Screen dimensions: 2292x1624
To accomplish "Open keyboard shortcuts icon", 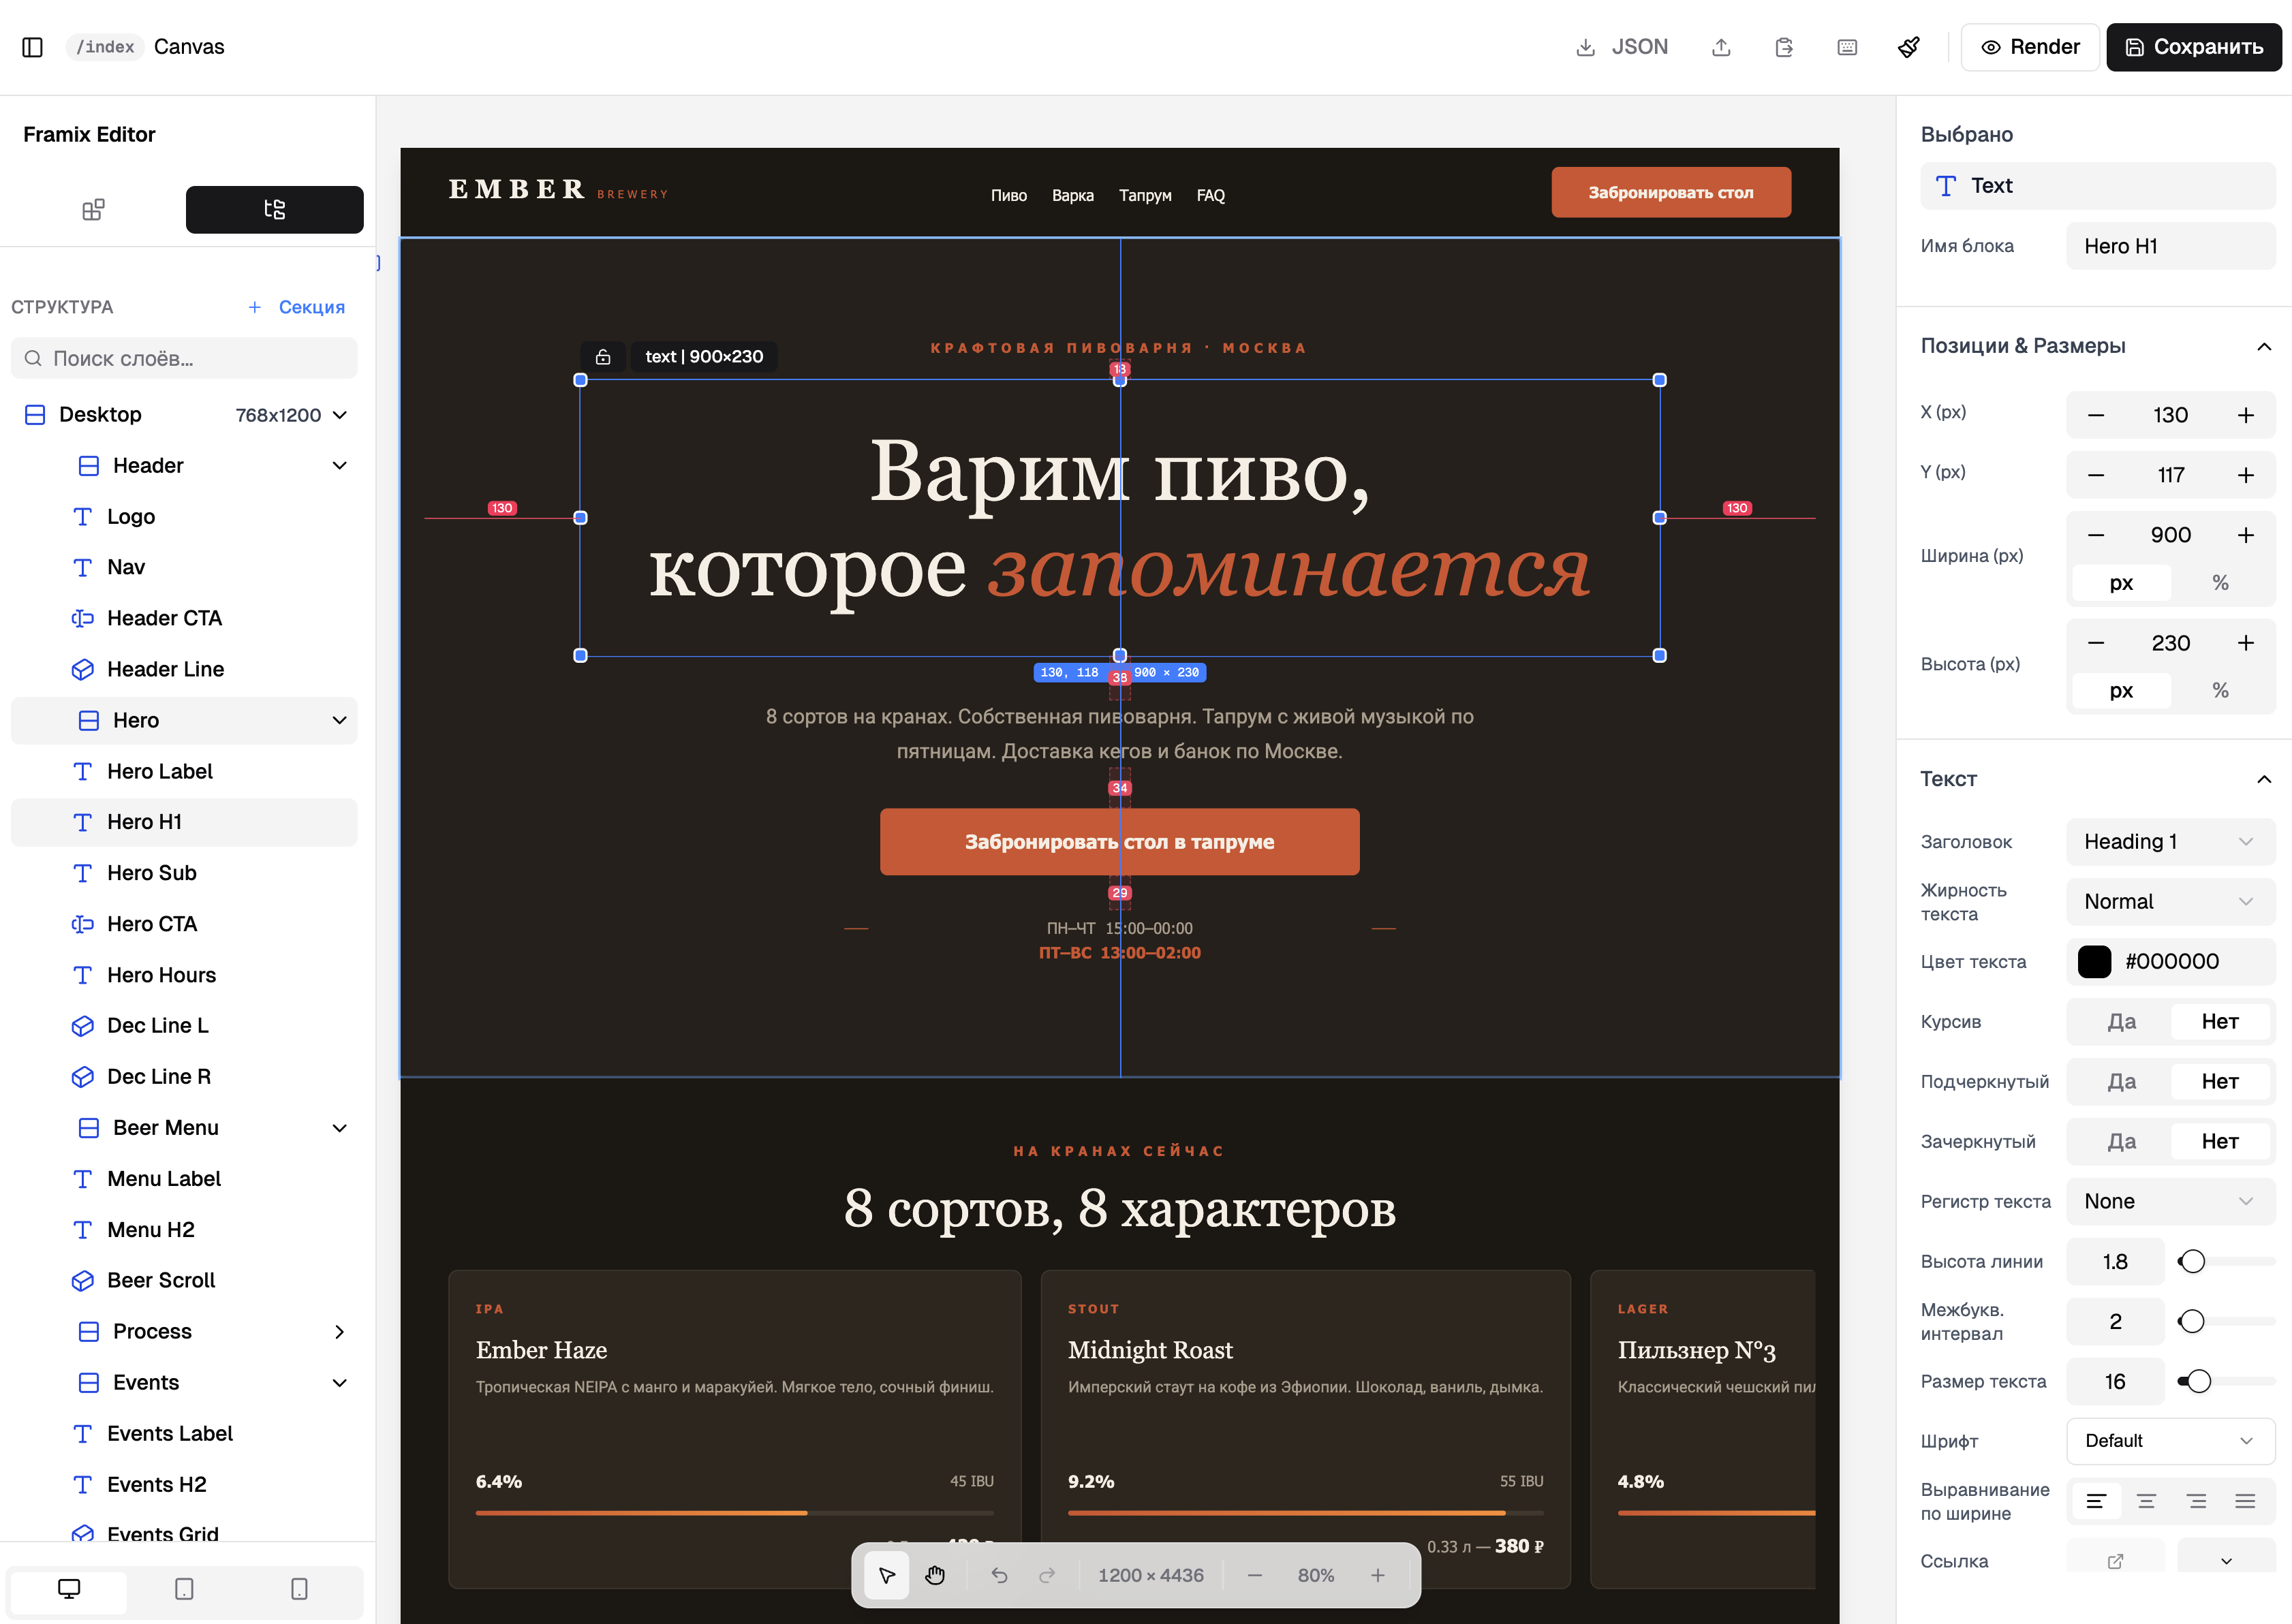I will tap(1847, 47).
